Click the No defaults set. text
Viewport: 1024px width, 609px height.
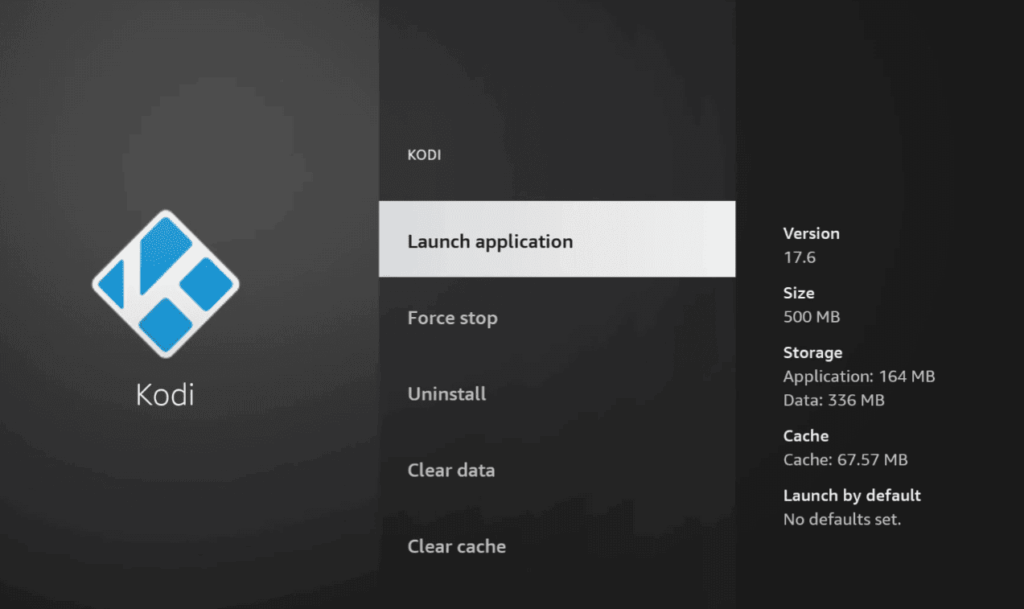point(842,520)
